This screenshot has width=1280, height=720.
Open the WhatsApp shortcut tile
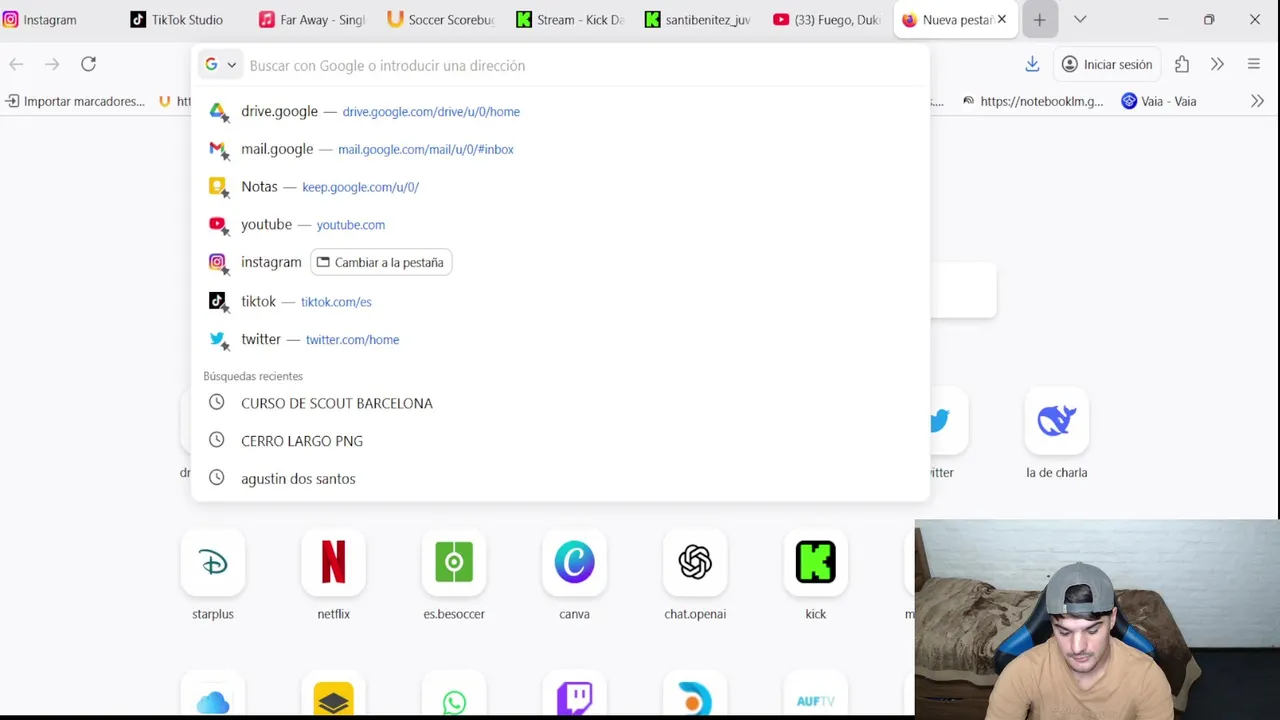click(454, 694)
